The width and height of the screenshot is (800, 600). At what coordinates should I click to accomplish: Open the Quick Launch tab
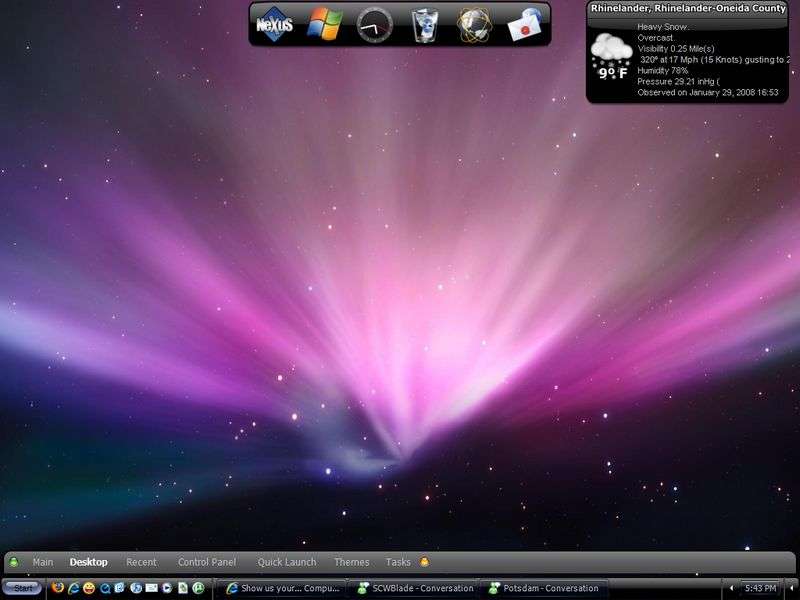287,562
